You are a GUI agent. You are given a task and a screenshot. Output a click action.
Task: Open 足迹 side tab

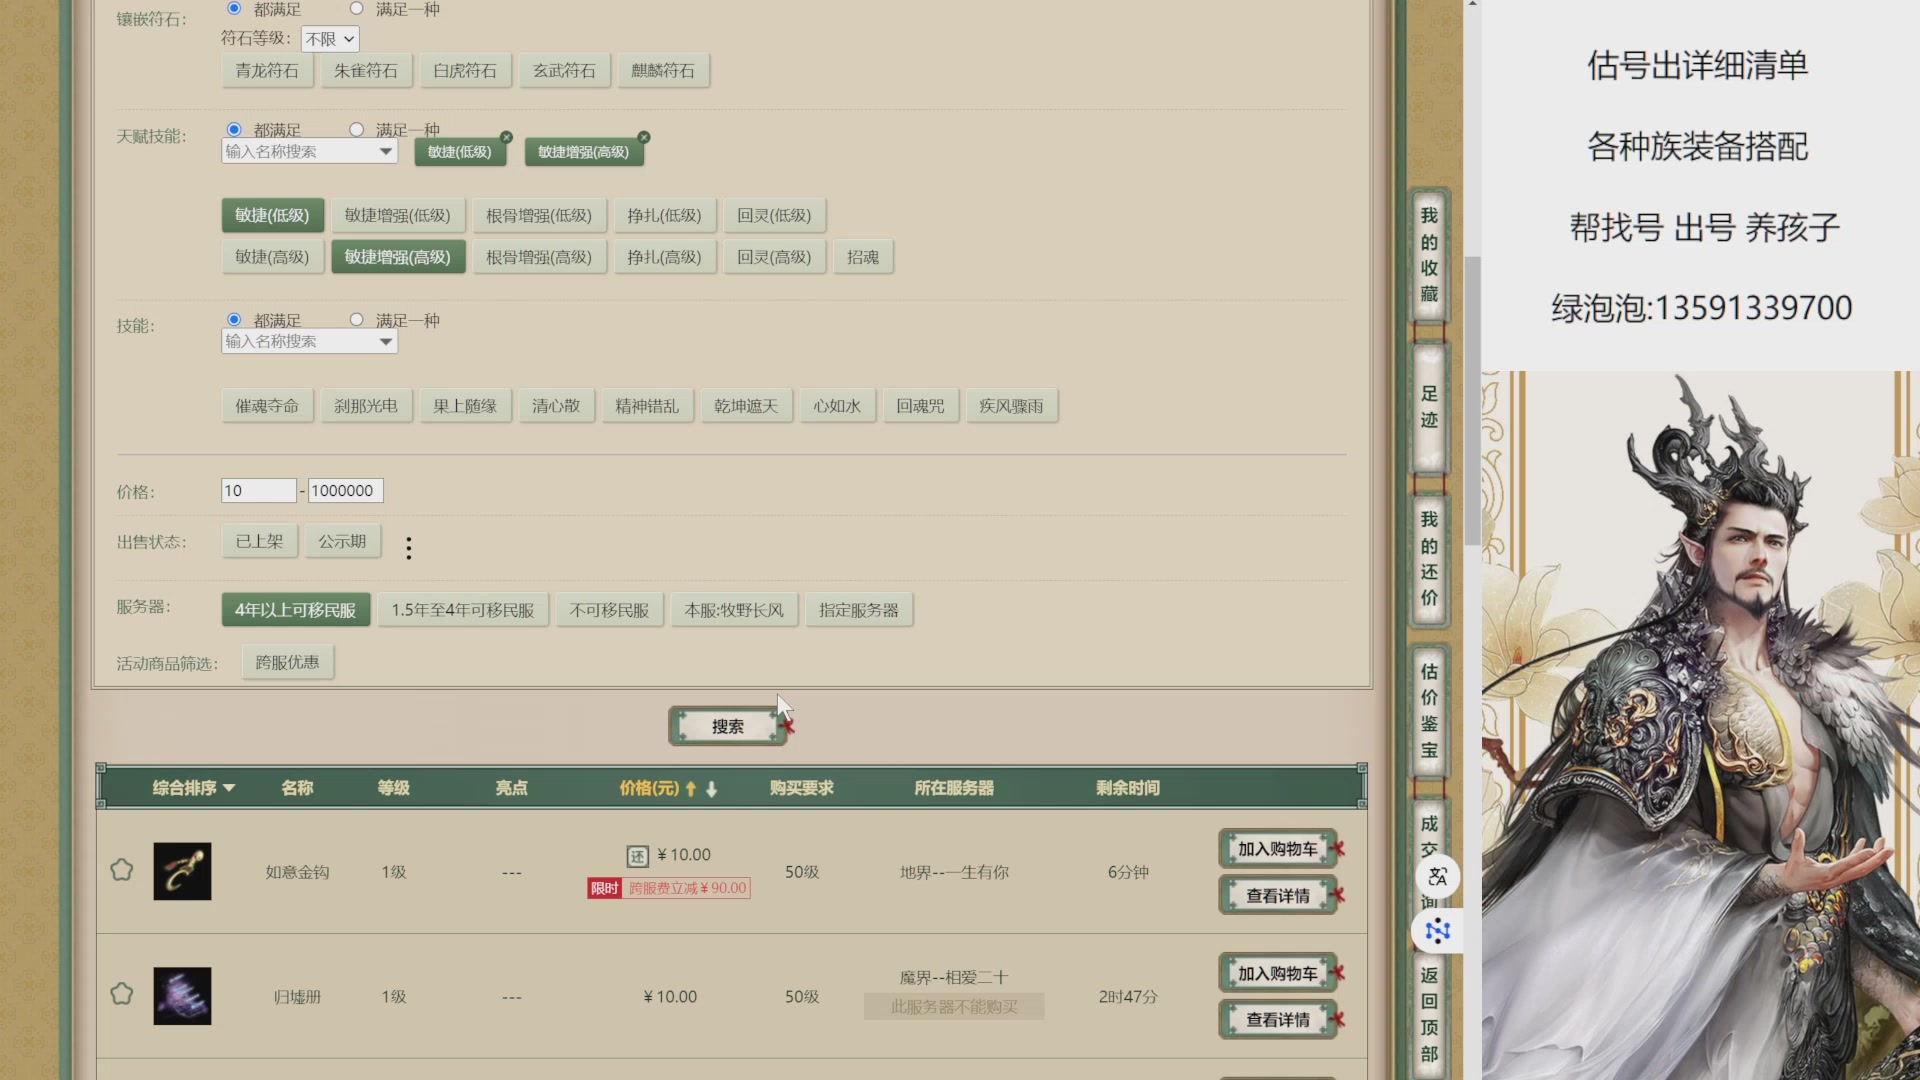(x=1429, y=407)
